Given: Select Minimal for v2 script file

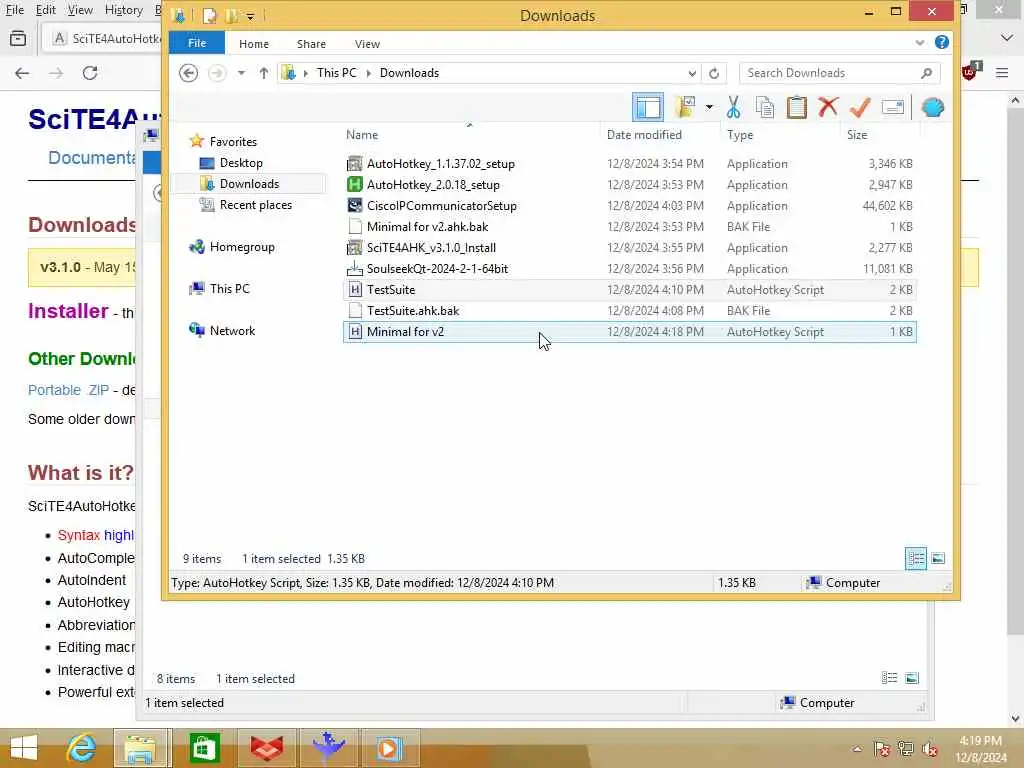Looking at the screenshot, I should tap(630, 332).
